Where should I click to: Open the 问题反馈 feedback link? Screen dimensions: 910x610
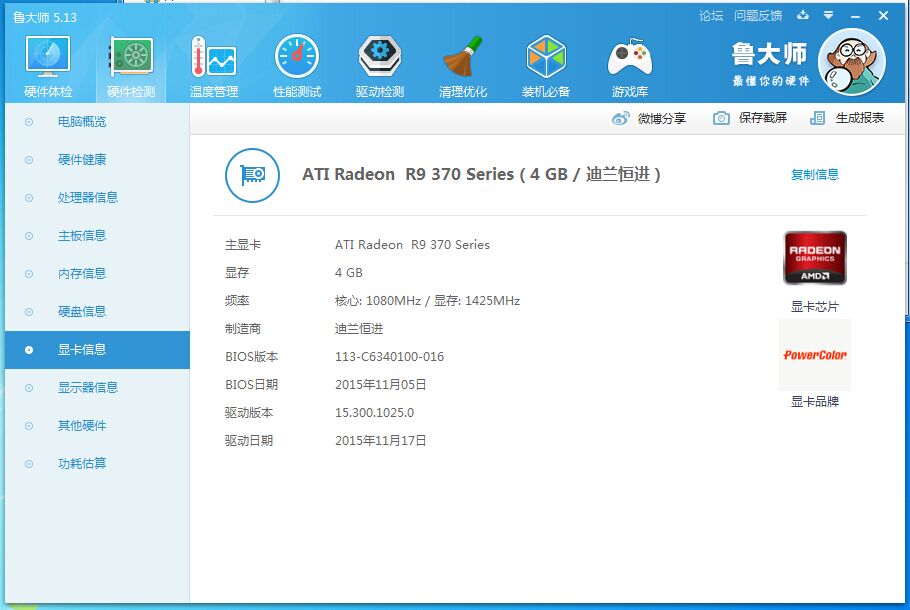click(758, 16)
